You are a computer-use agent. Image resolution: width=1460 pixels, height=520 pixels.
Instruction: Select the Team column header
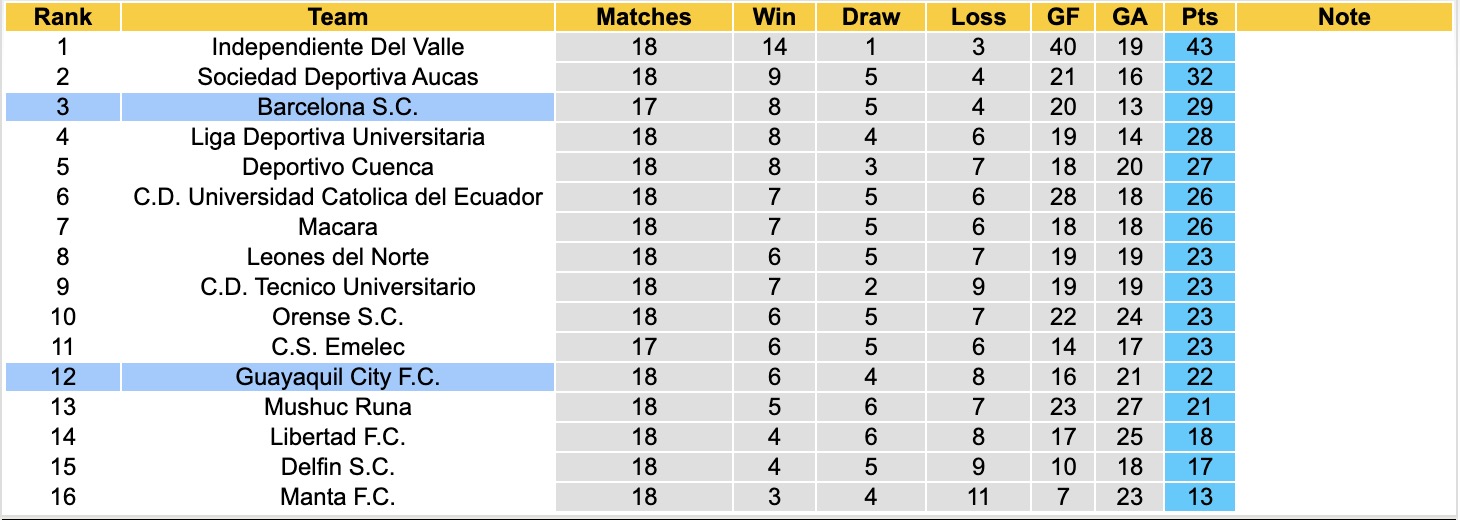(338, 17)
